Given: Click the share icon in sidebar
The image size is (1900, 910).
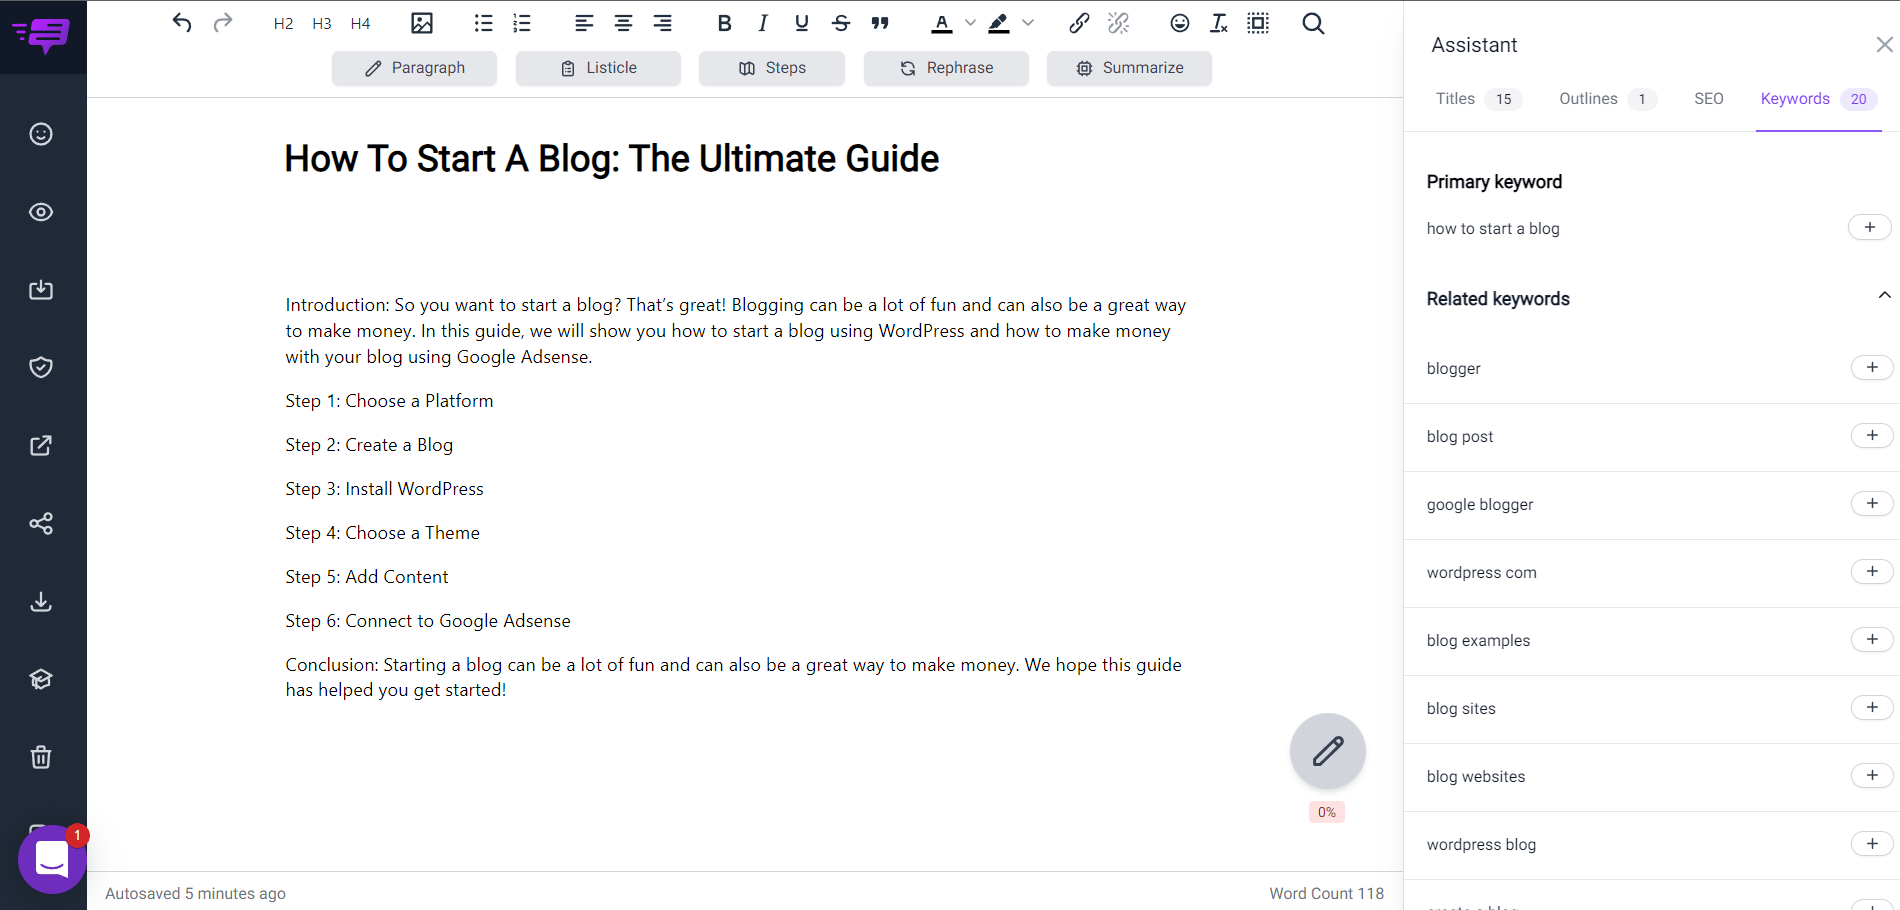Looking at the screenshot, I should pos(41,523).
